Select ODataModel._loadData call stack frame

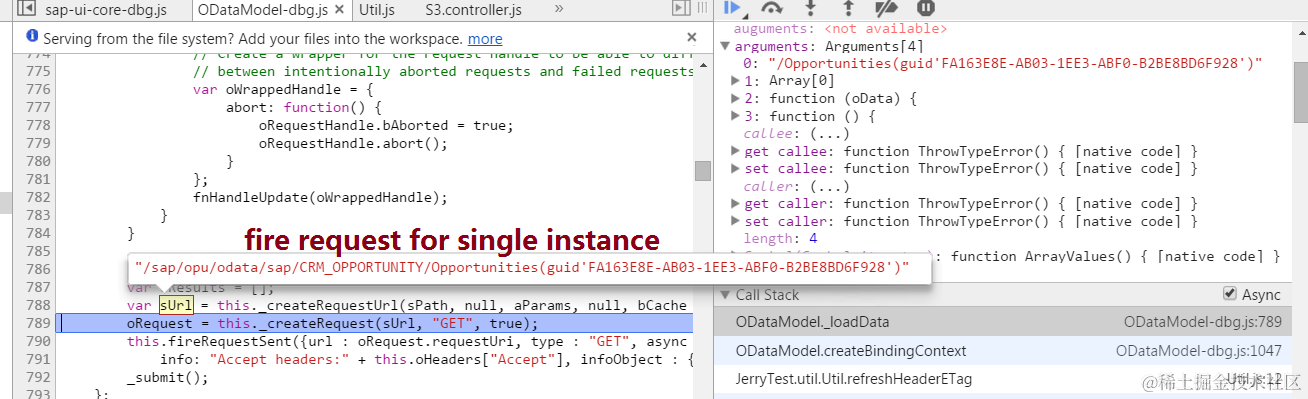coord(1011,322)
